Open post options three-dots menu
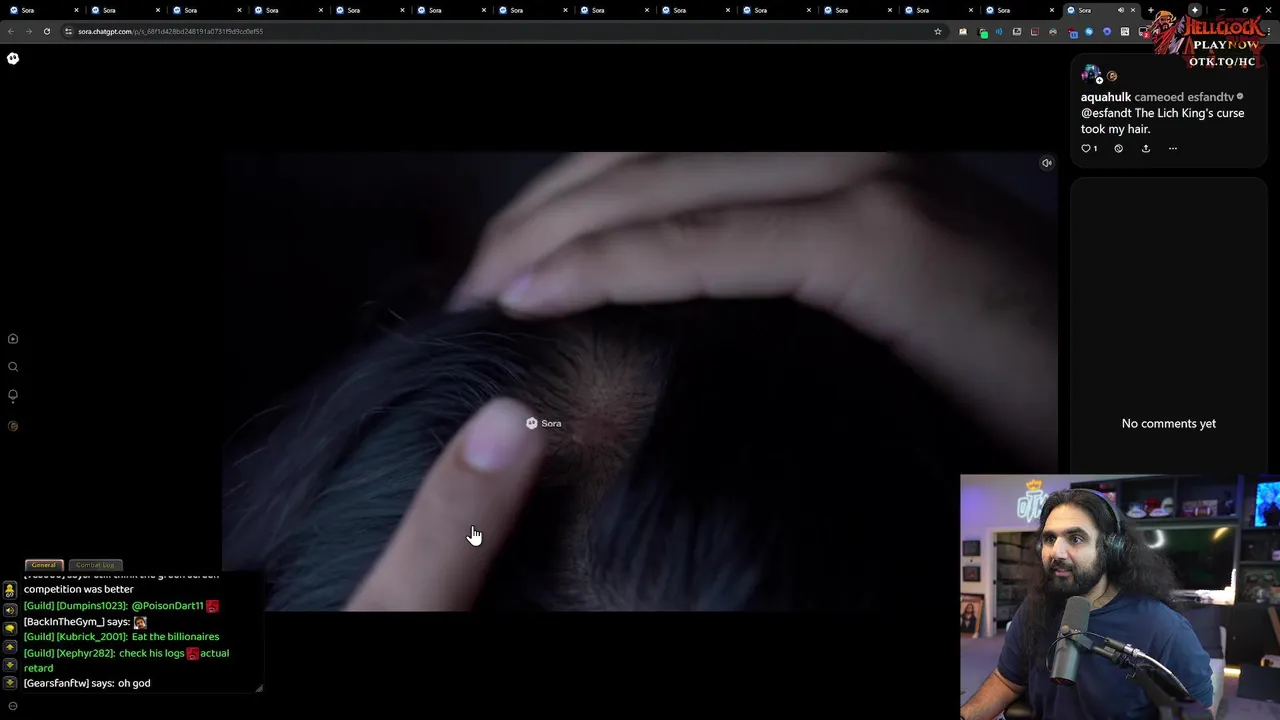 tap(1173, 148)
